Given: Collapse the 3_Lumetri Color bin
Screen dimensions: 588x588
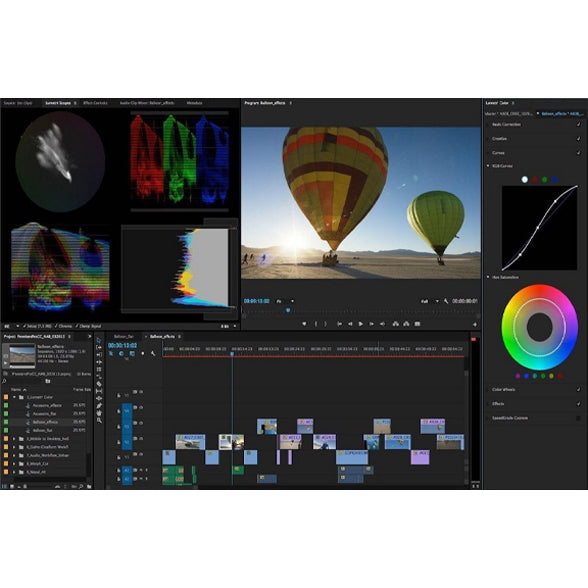Looking at the screenshot, I should (14, 397).
